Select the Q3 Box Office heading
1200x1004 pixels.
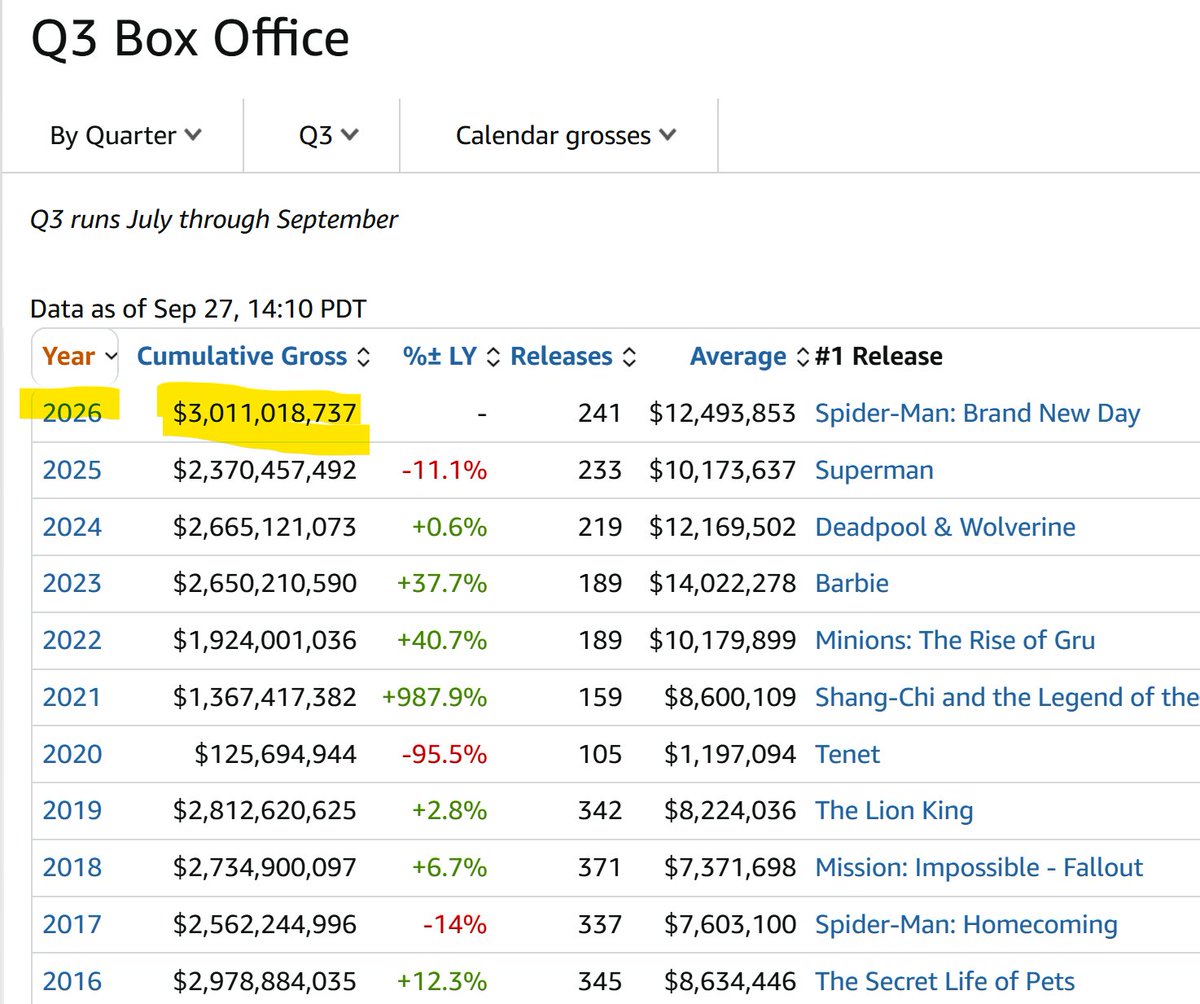tap(190, 38)
